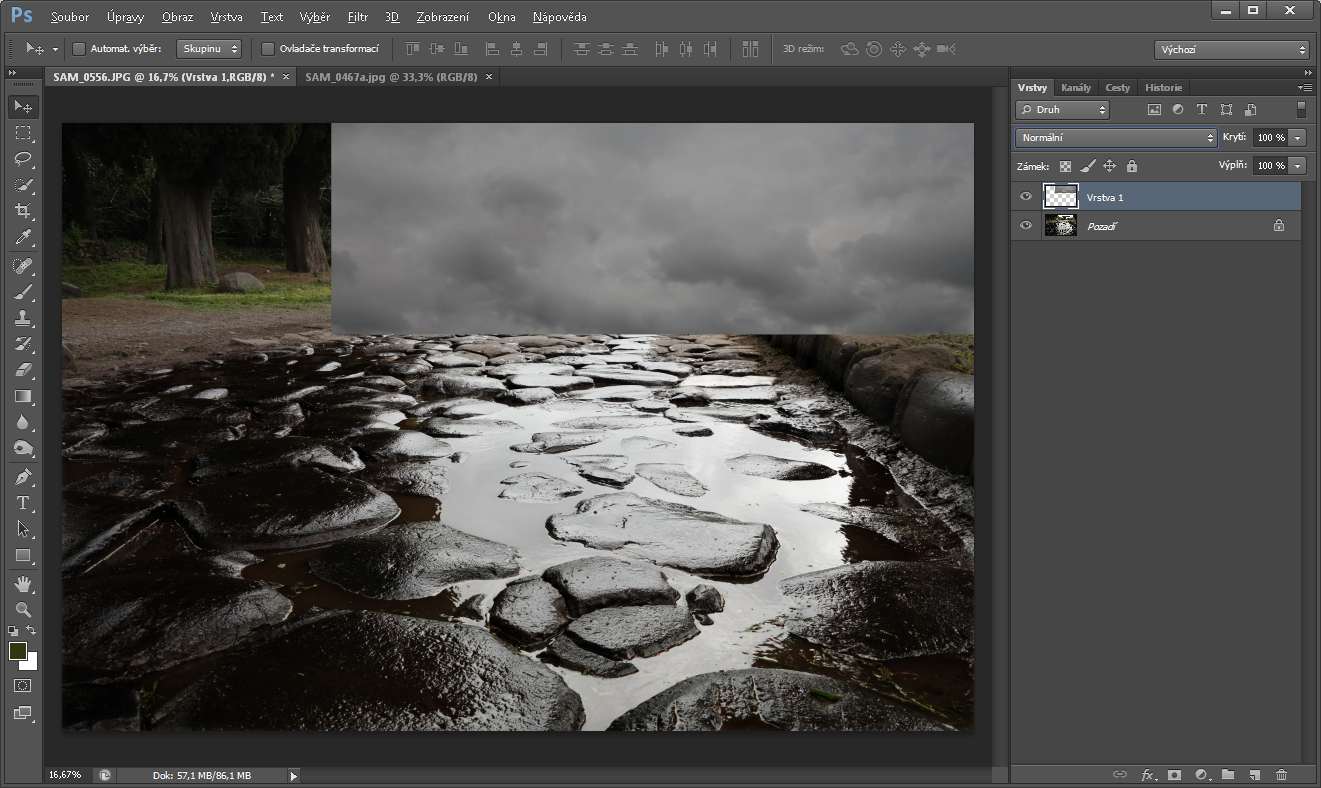The width and height of the screenshot is (1321, 788).
Task: Enable Ovladače transformací checkbox
Action: coord(267,49)
